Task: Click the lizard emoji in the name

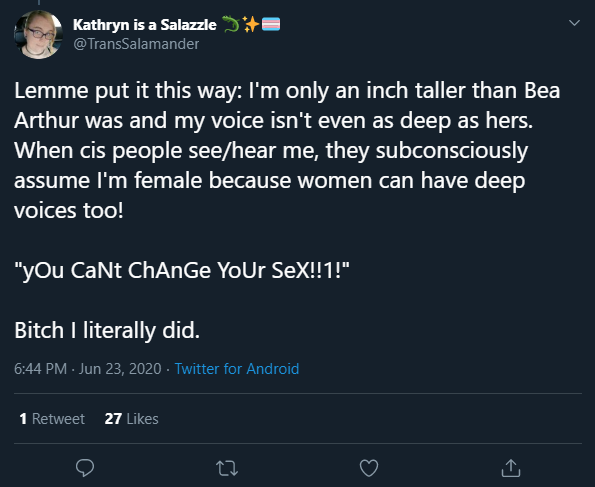Action: [x=230, y=24]
